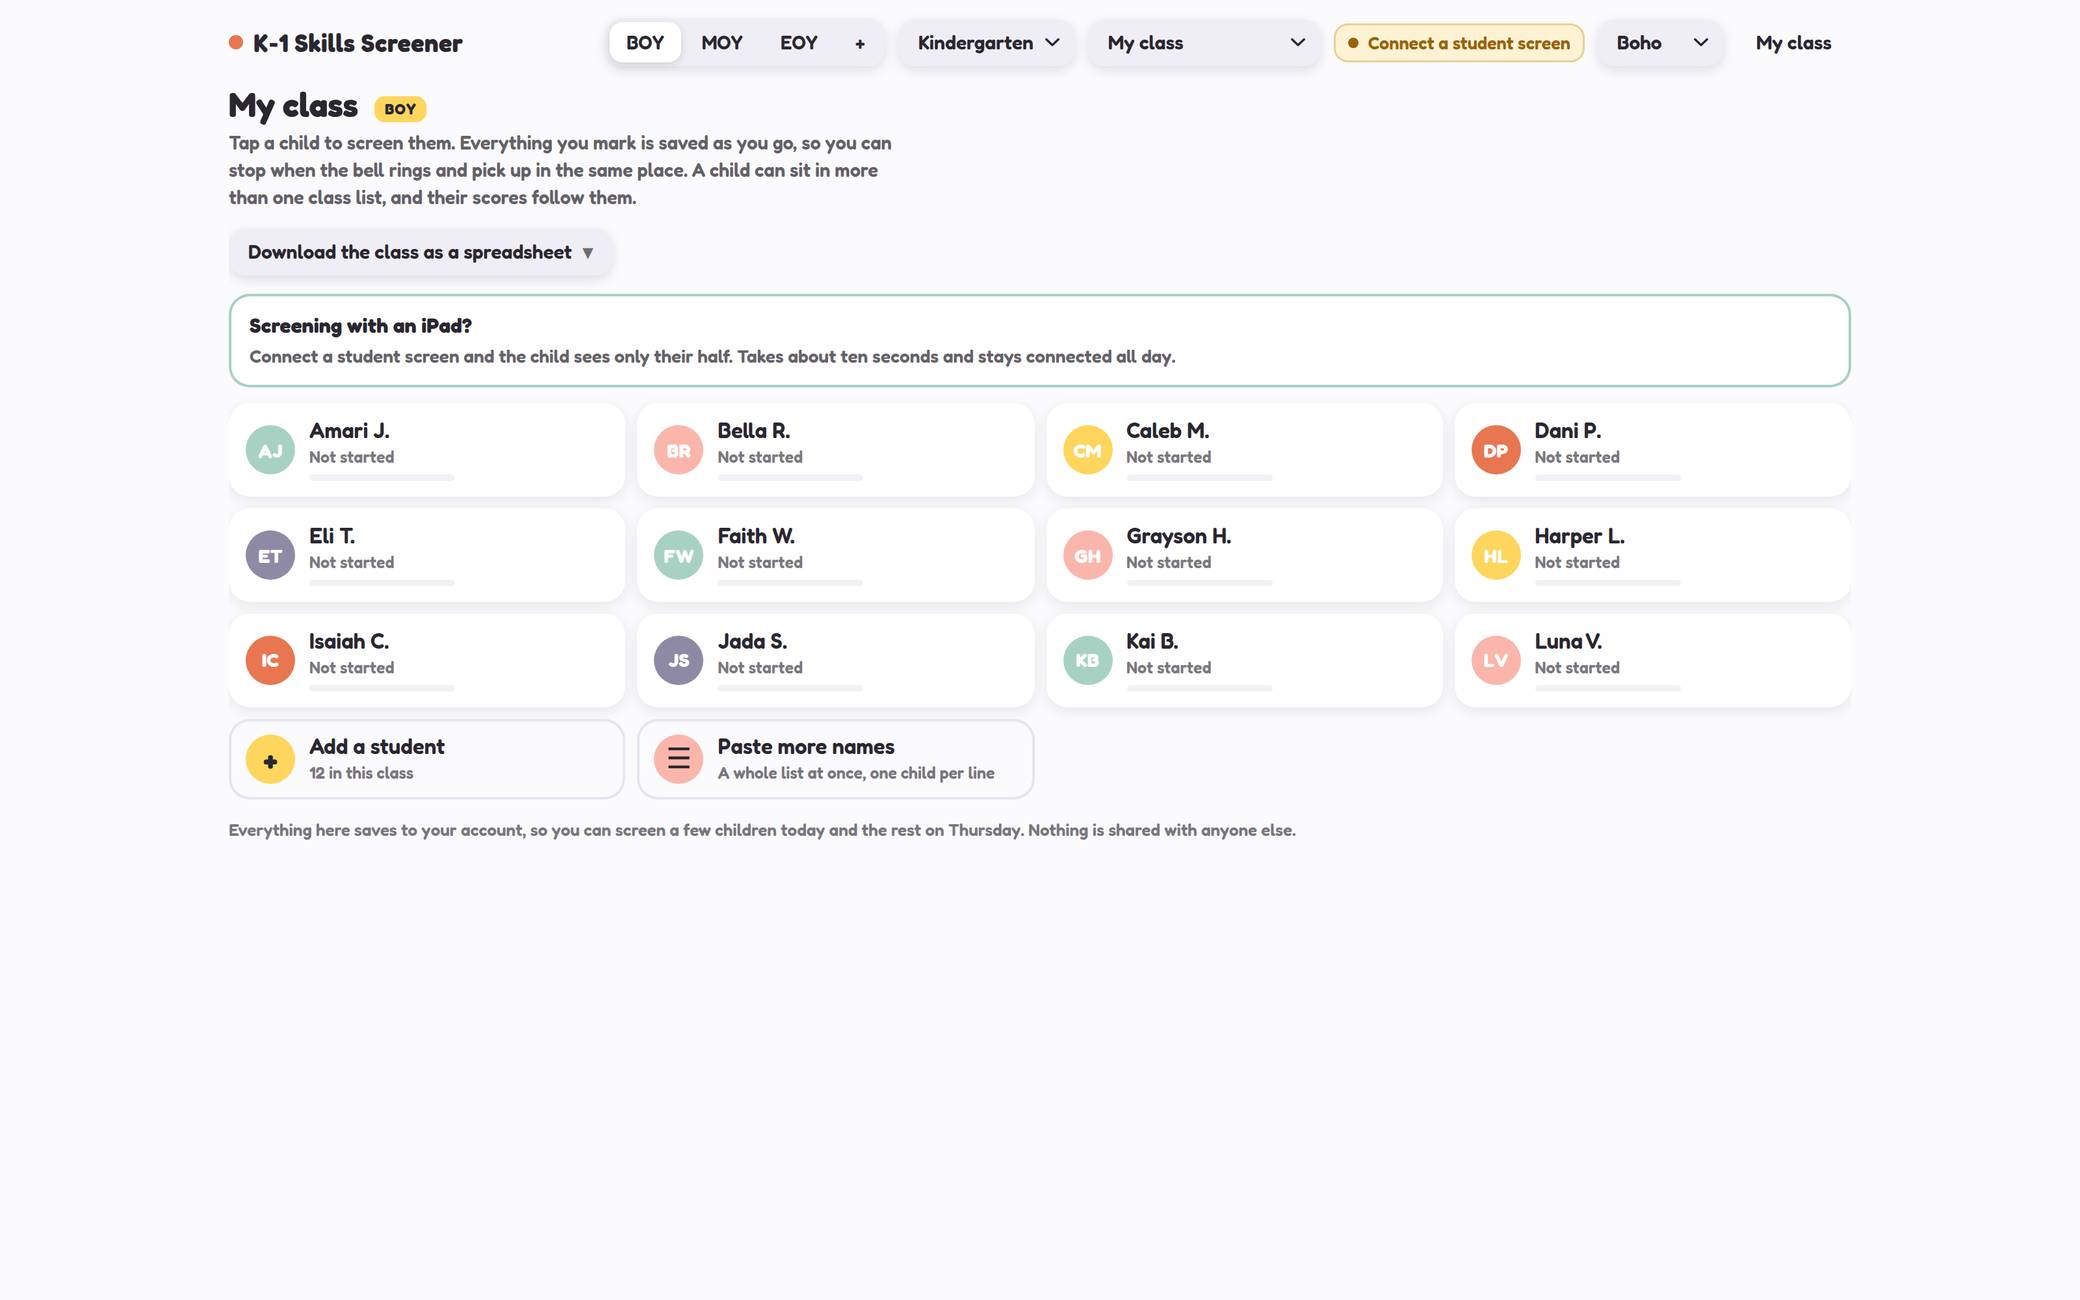This screenshot has height=1300, width=2080.
Task: Click the list icon for Paste more names
Action: coord(678,759)
